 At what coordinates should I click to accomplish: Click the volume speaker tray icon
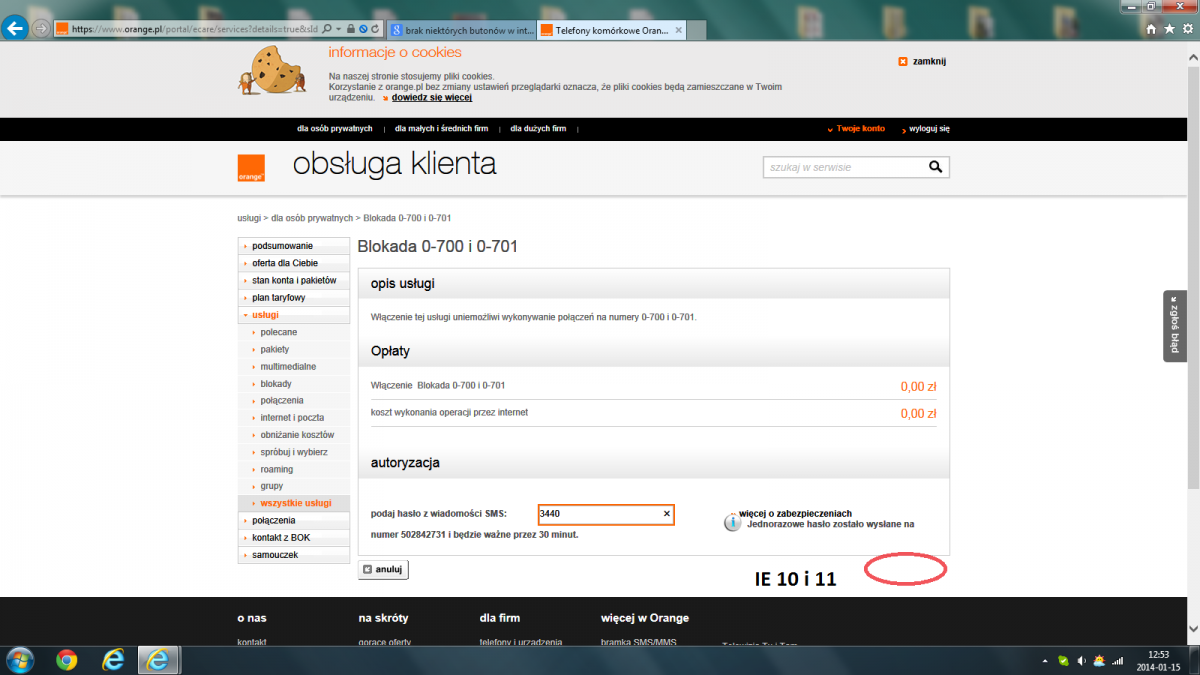(1081, 661)
